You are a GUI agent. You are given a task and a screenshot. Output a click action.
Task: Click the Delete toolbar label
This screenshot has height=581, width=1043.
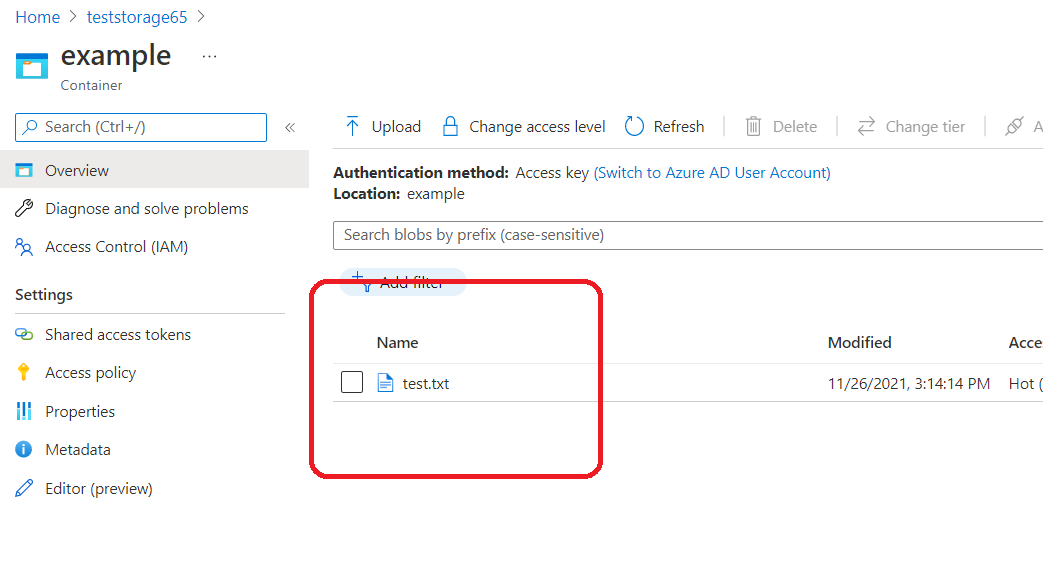(x=795, y=126)
